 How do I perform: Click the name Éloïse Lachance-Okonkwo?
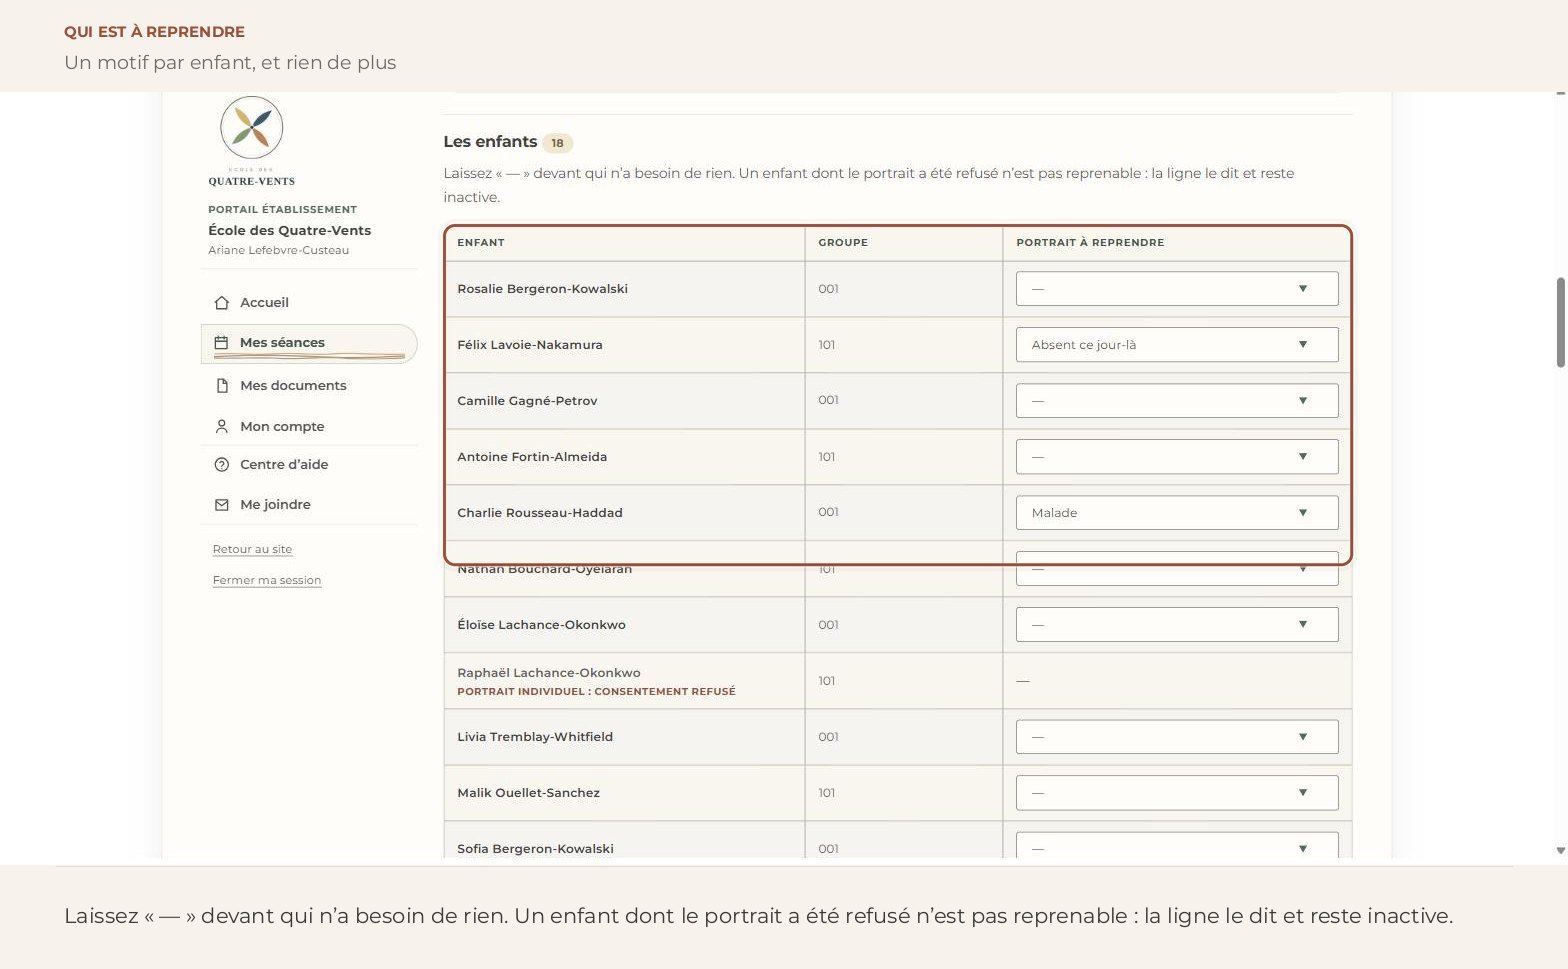(541, 625)
